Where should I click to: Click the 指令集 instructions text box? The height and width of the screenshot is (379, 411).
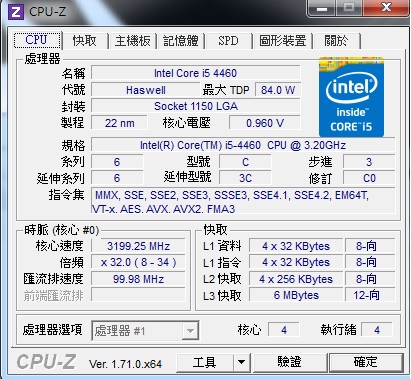pyautogui.click(x=243, y=201)
